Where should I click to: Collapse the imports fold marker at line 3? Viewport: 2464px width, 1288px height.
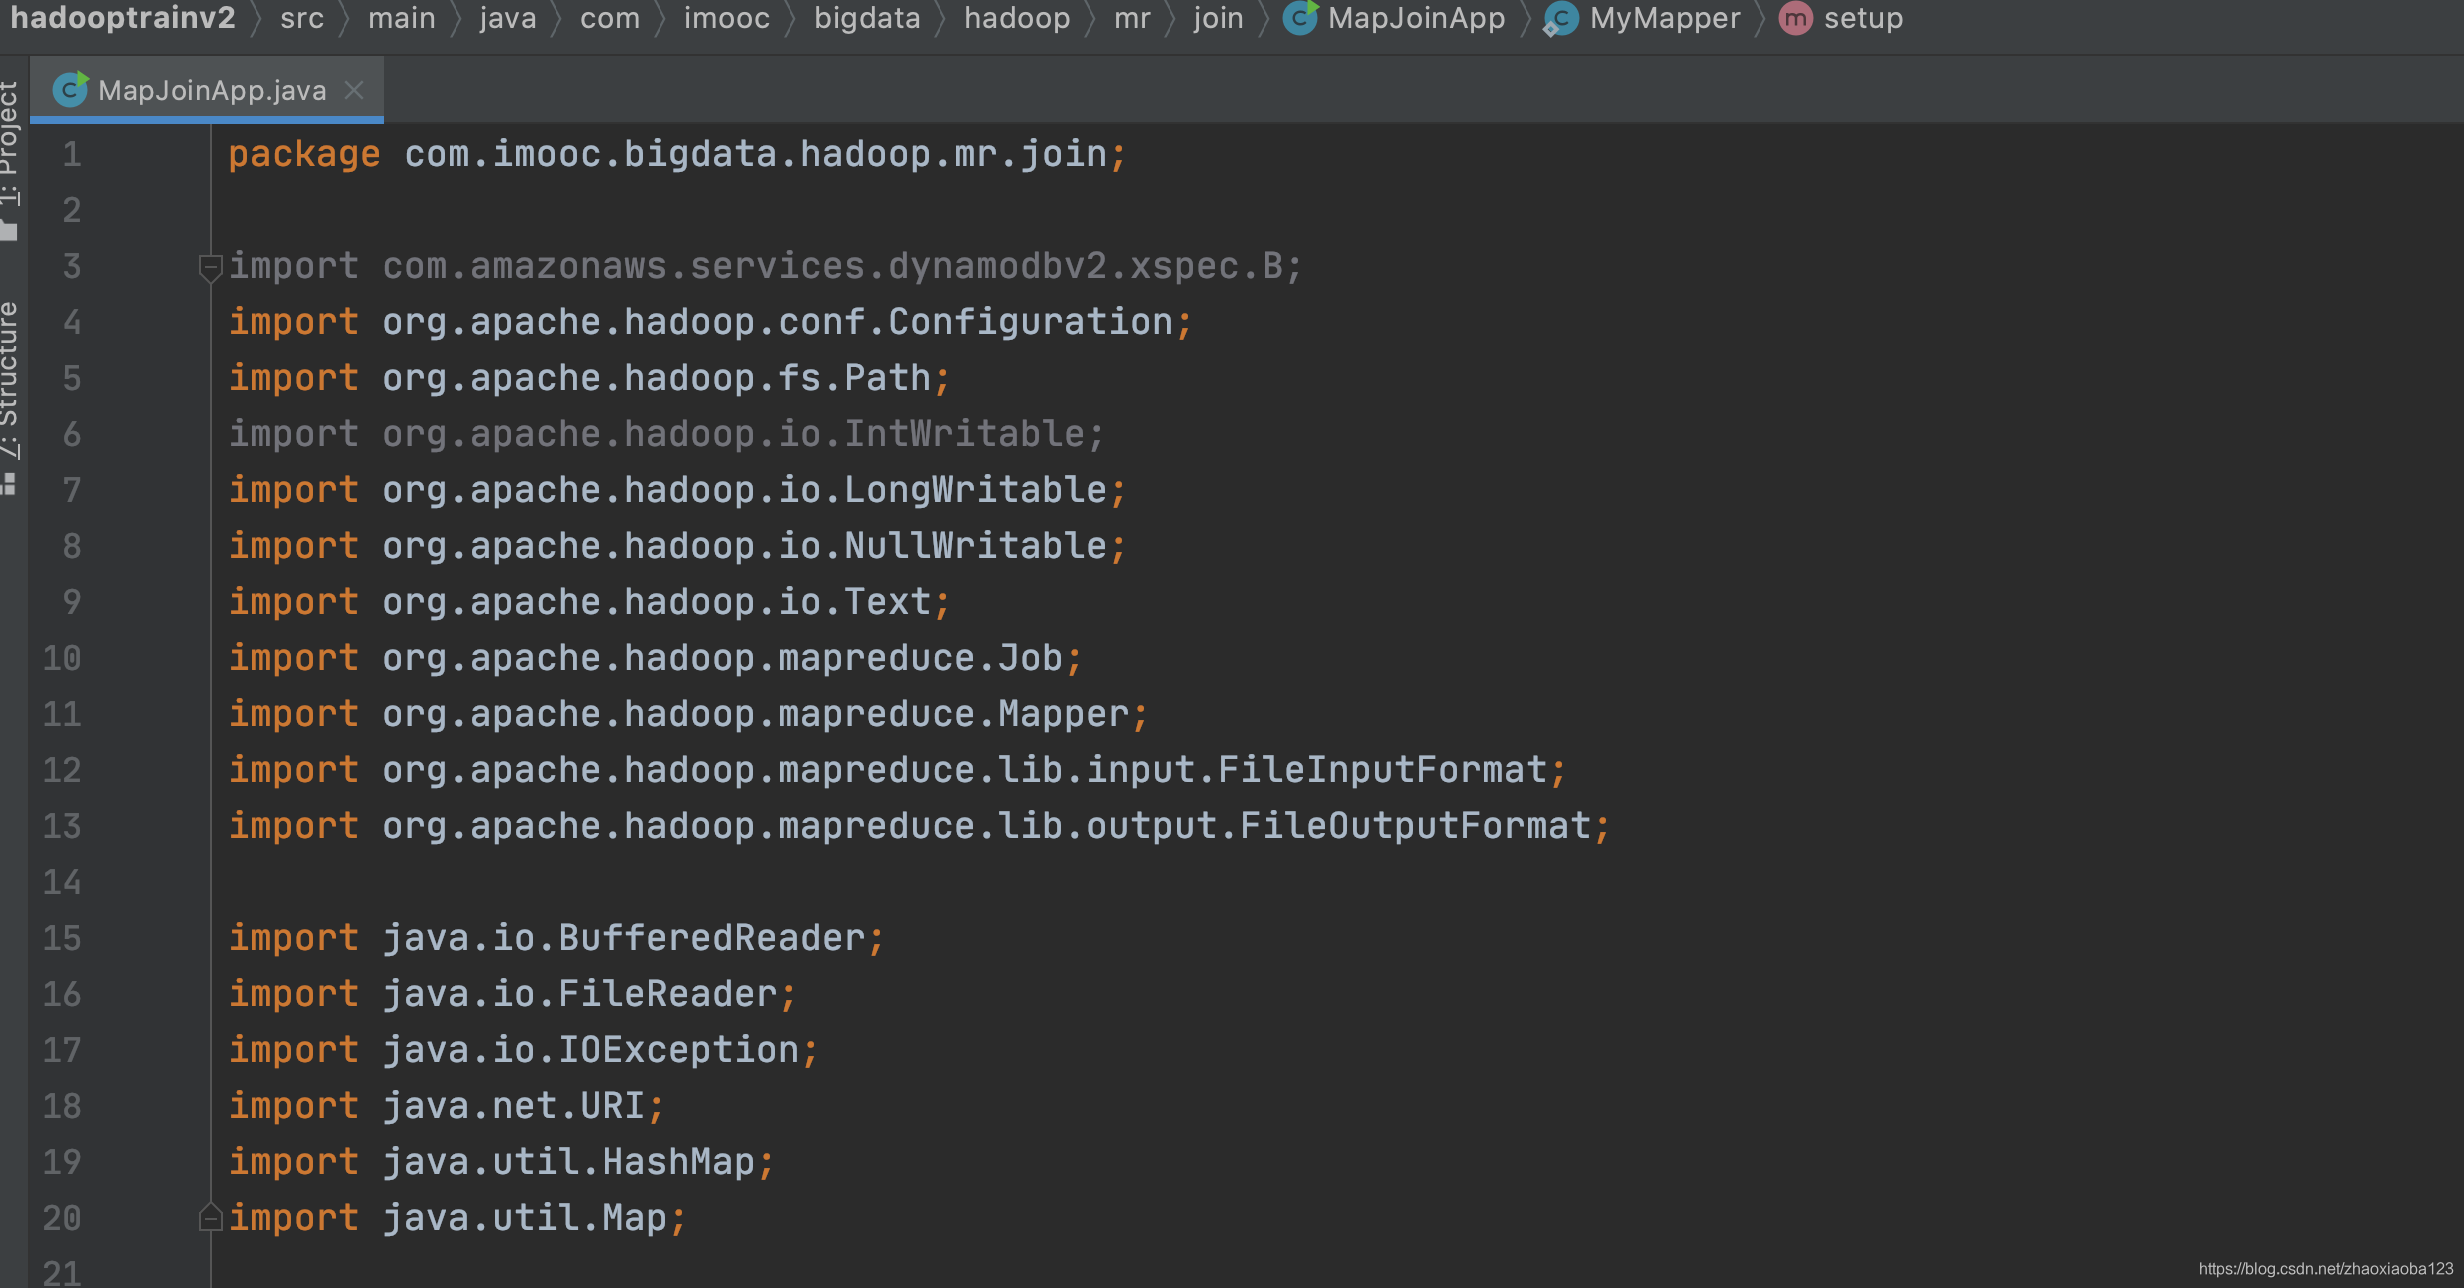point(210,268)
